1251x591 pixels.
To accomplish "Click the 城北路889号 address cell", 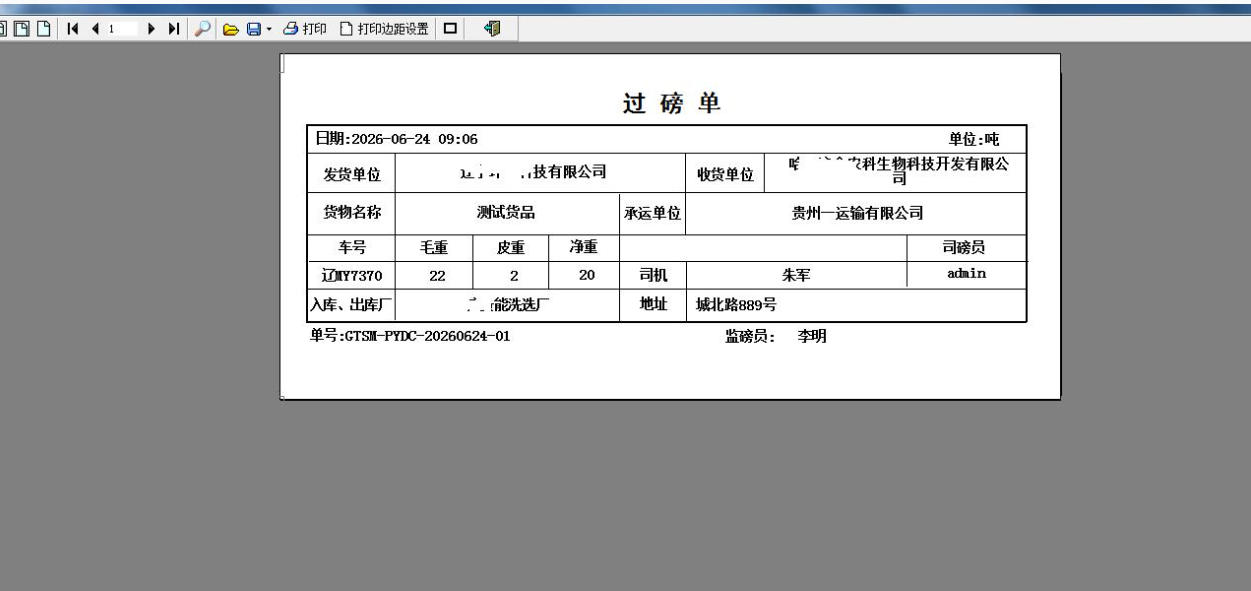I will tap(736, 306).
